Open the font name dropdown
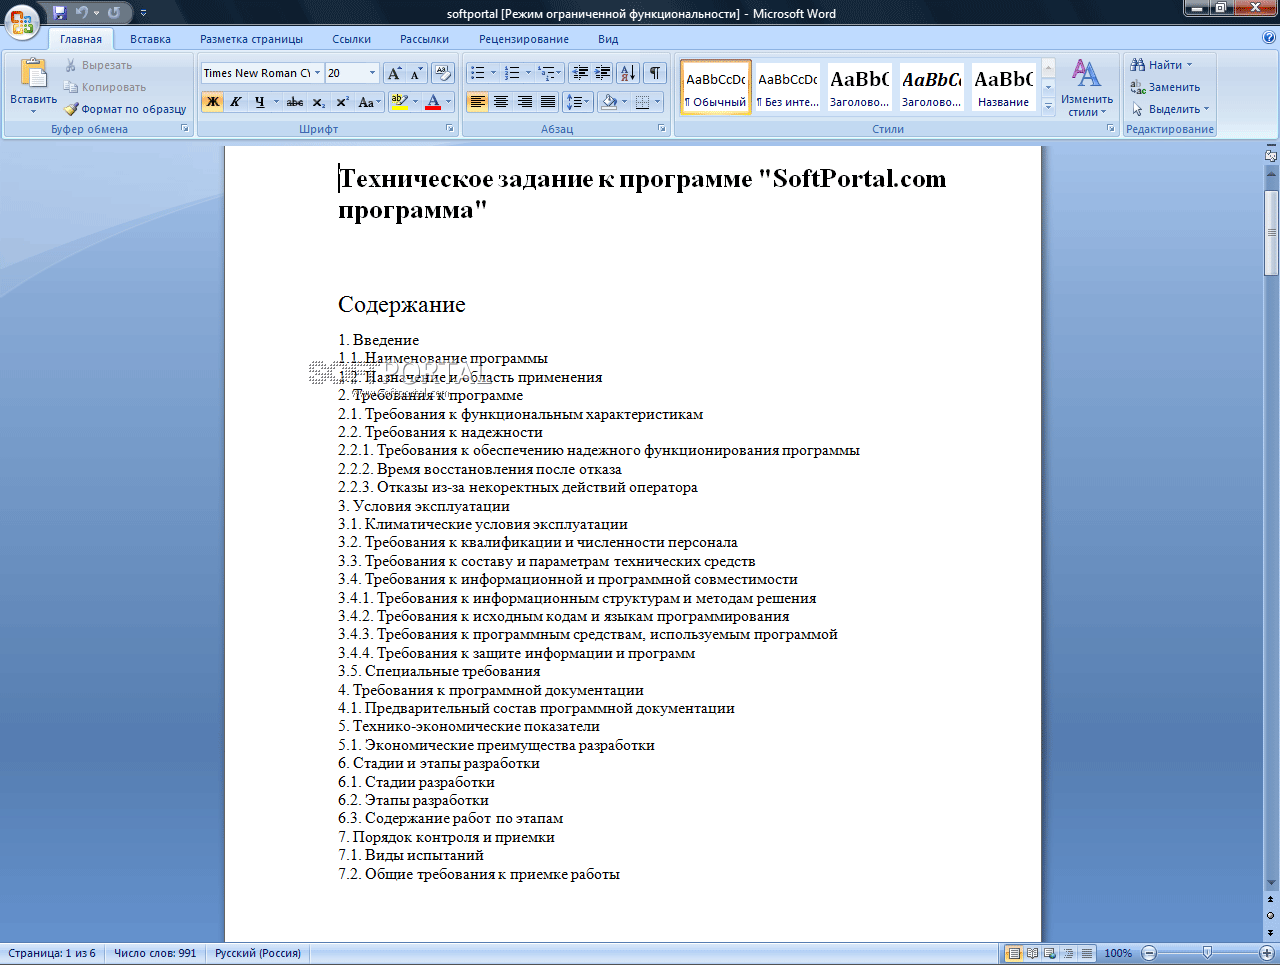This screenshot has width=1280, height=965. (x=318, y=73)
